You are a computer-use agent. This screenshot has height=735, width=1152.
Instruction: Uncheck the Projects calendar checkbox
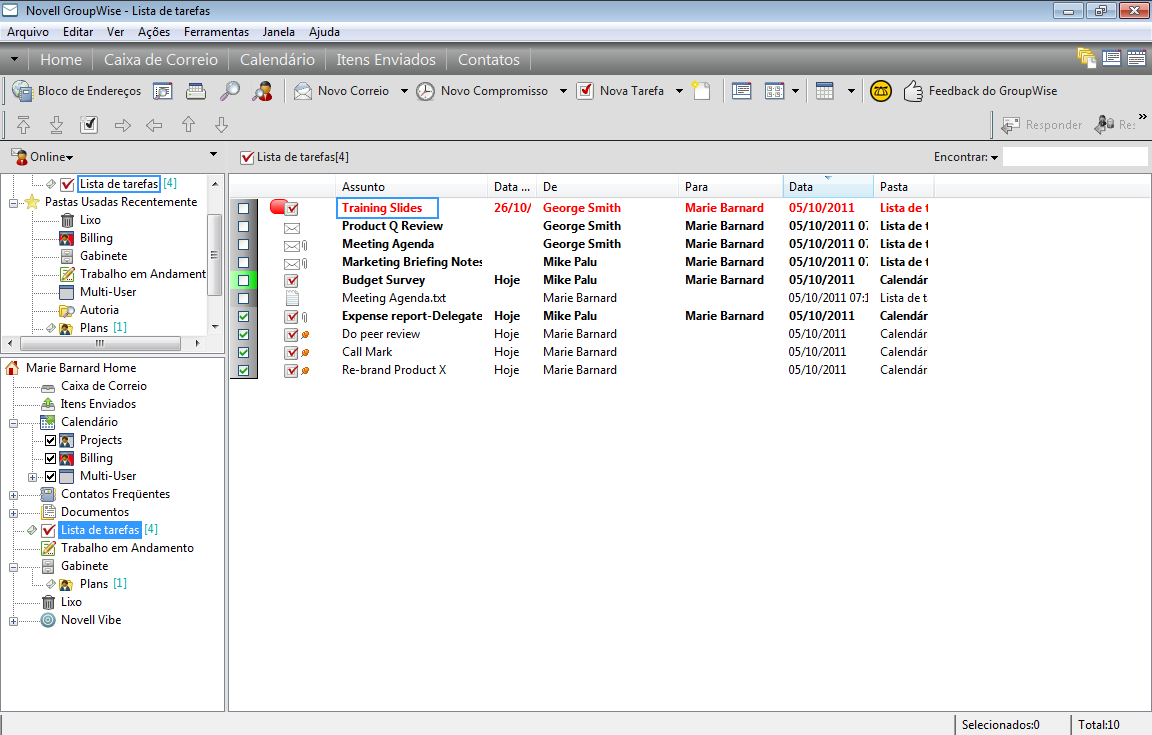[51, 440]
